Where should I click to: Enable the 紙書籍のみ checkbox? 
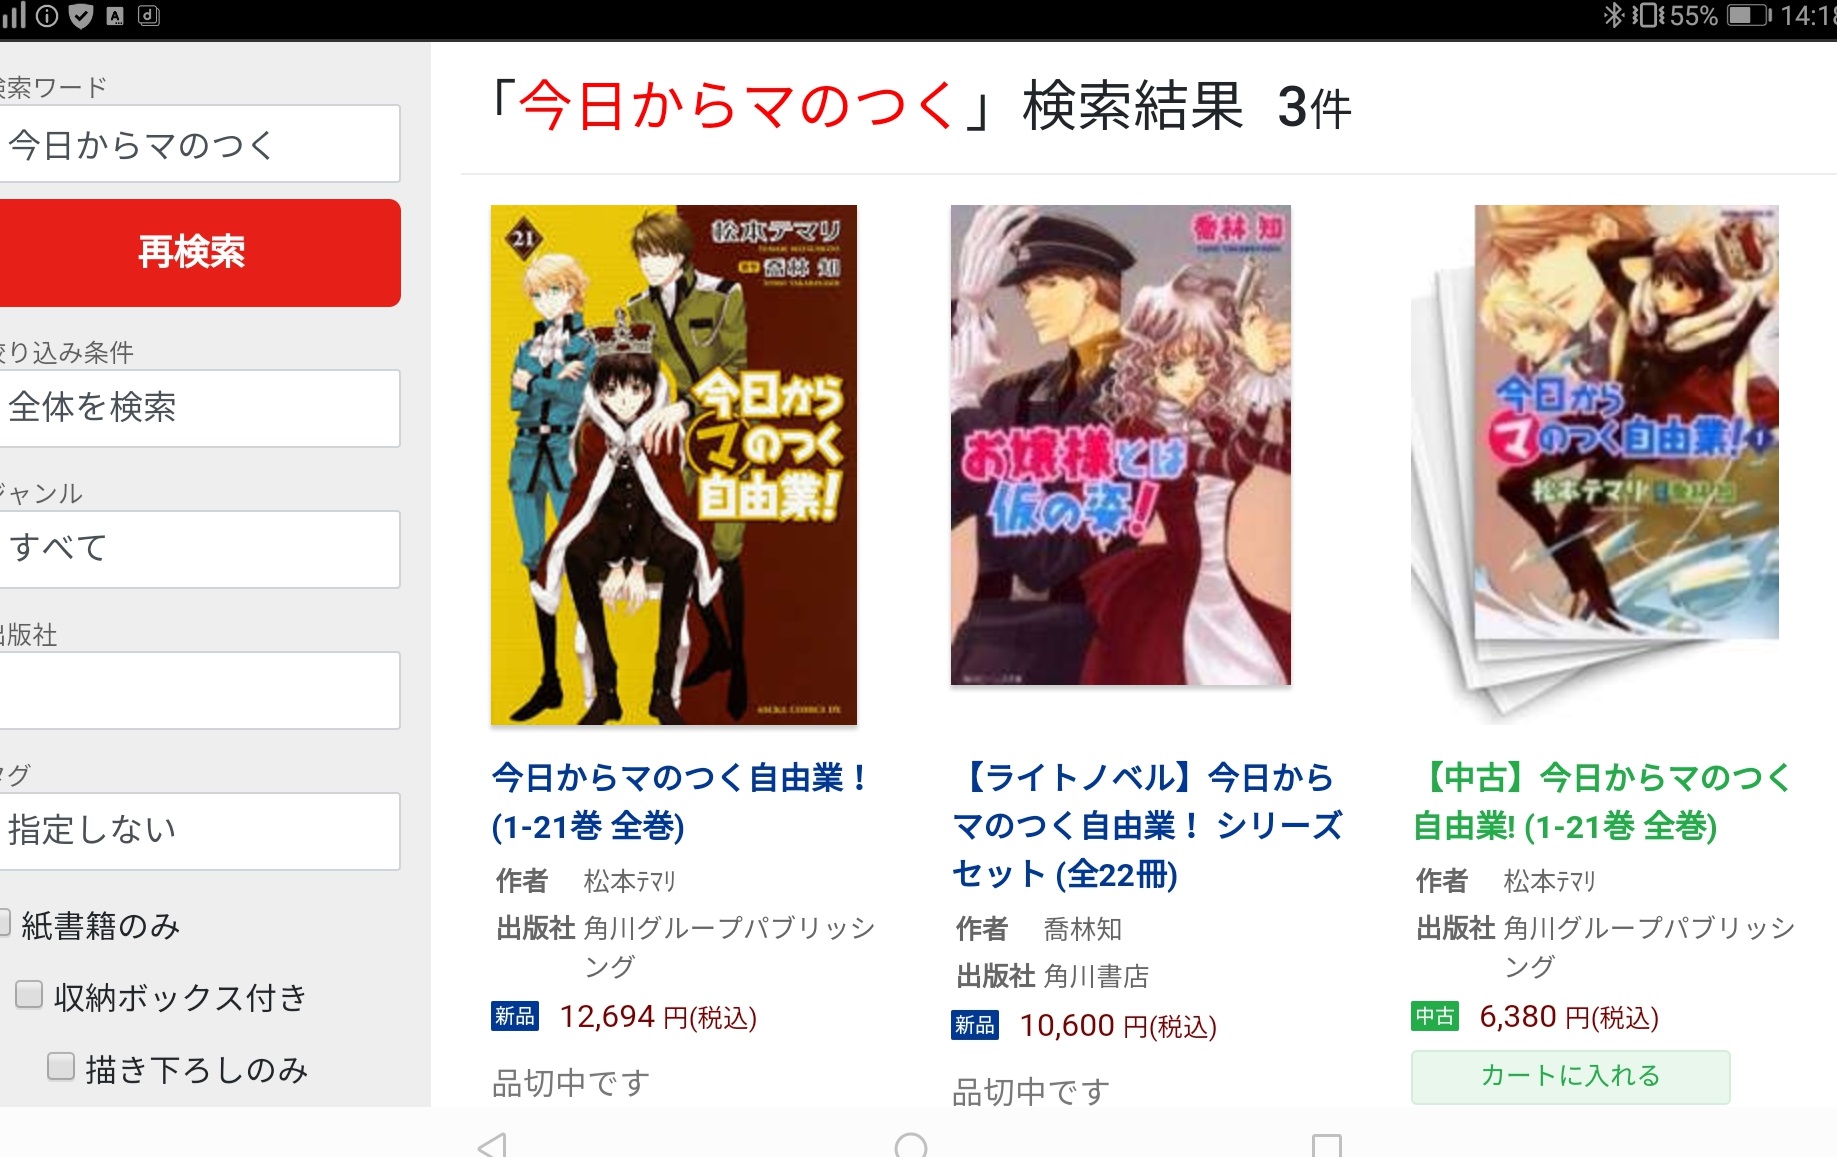click(4, 922)
